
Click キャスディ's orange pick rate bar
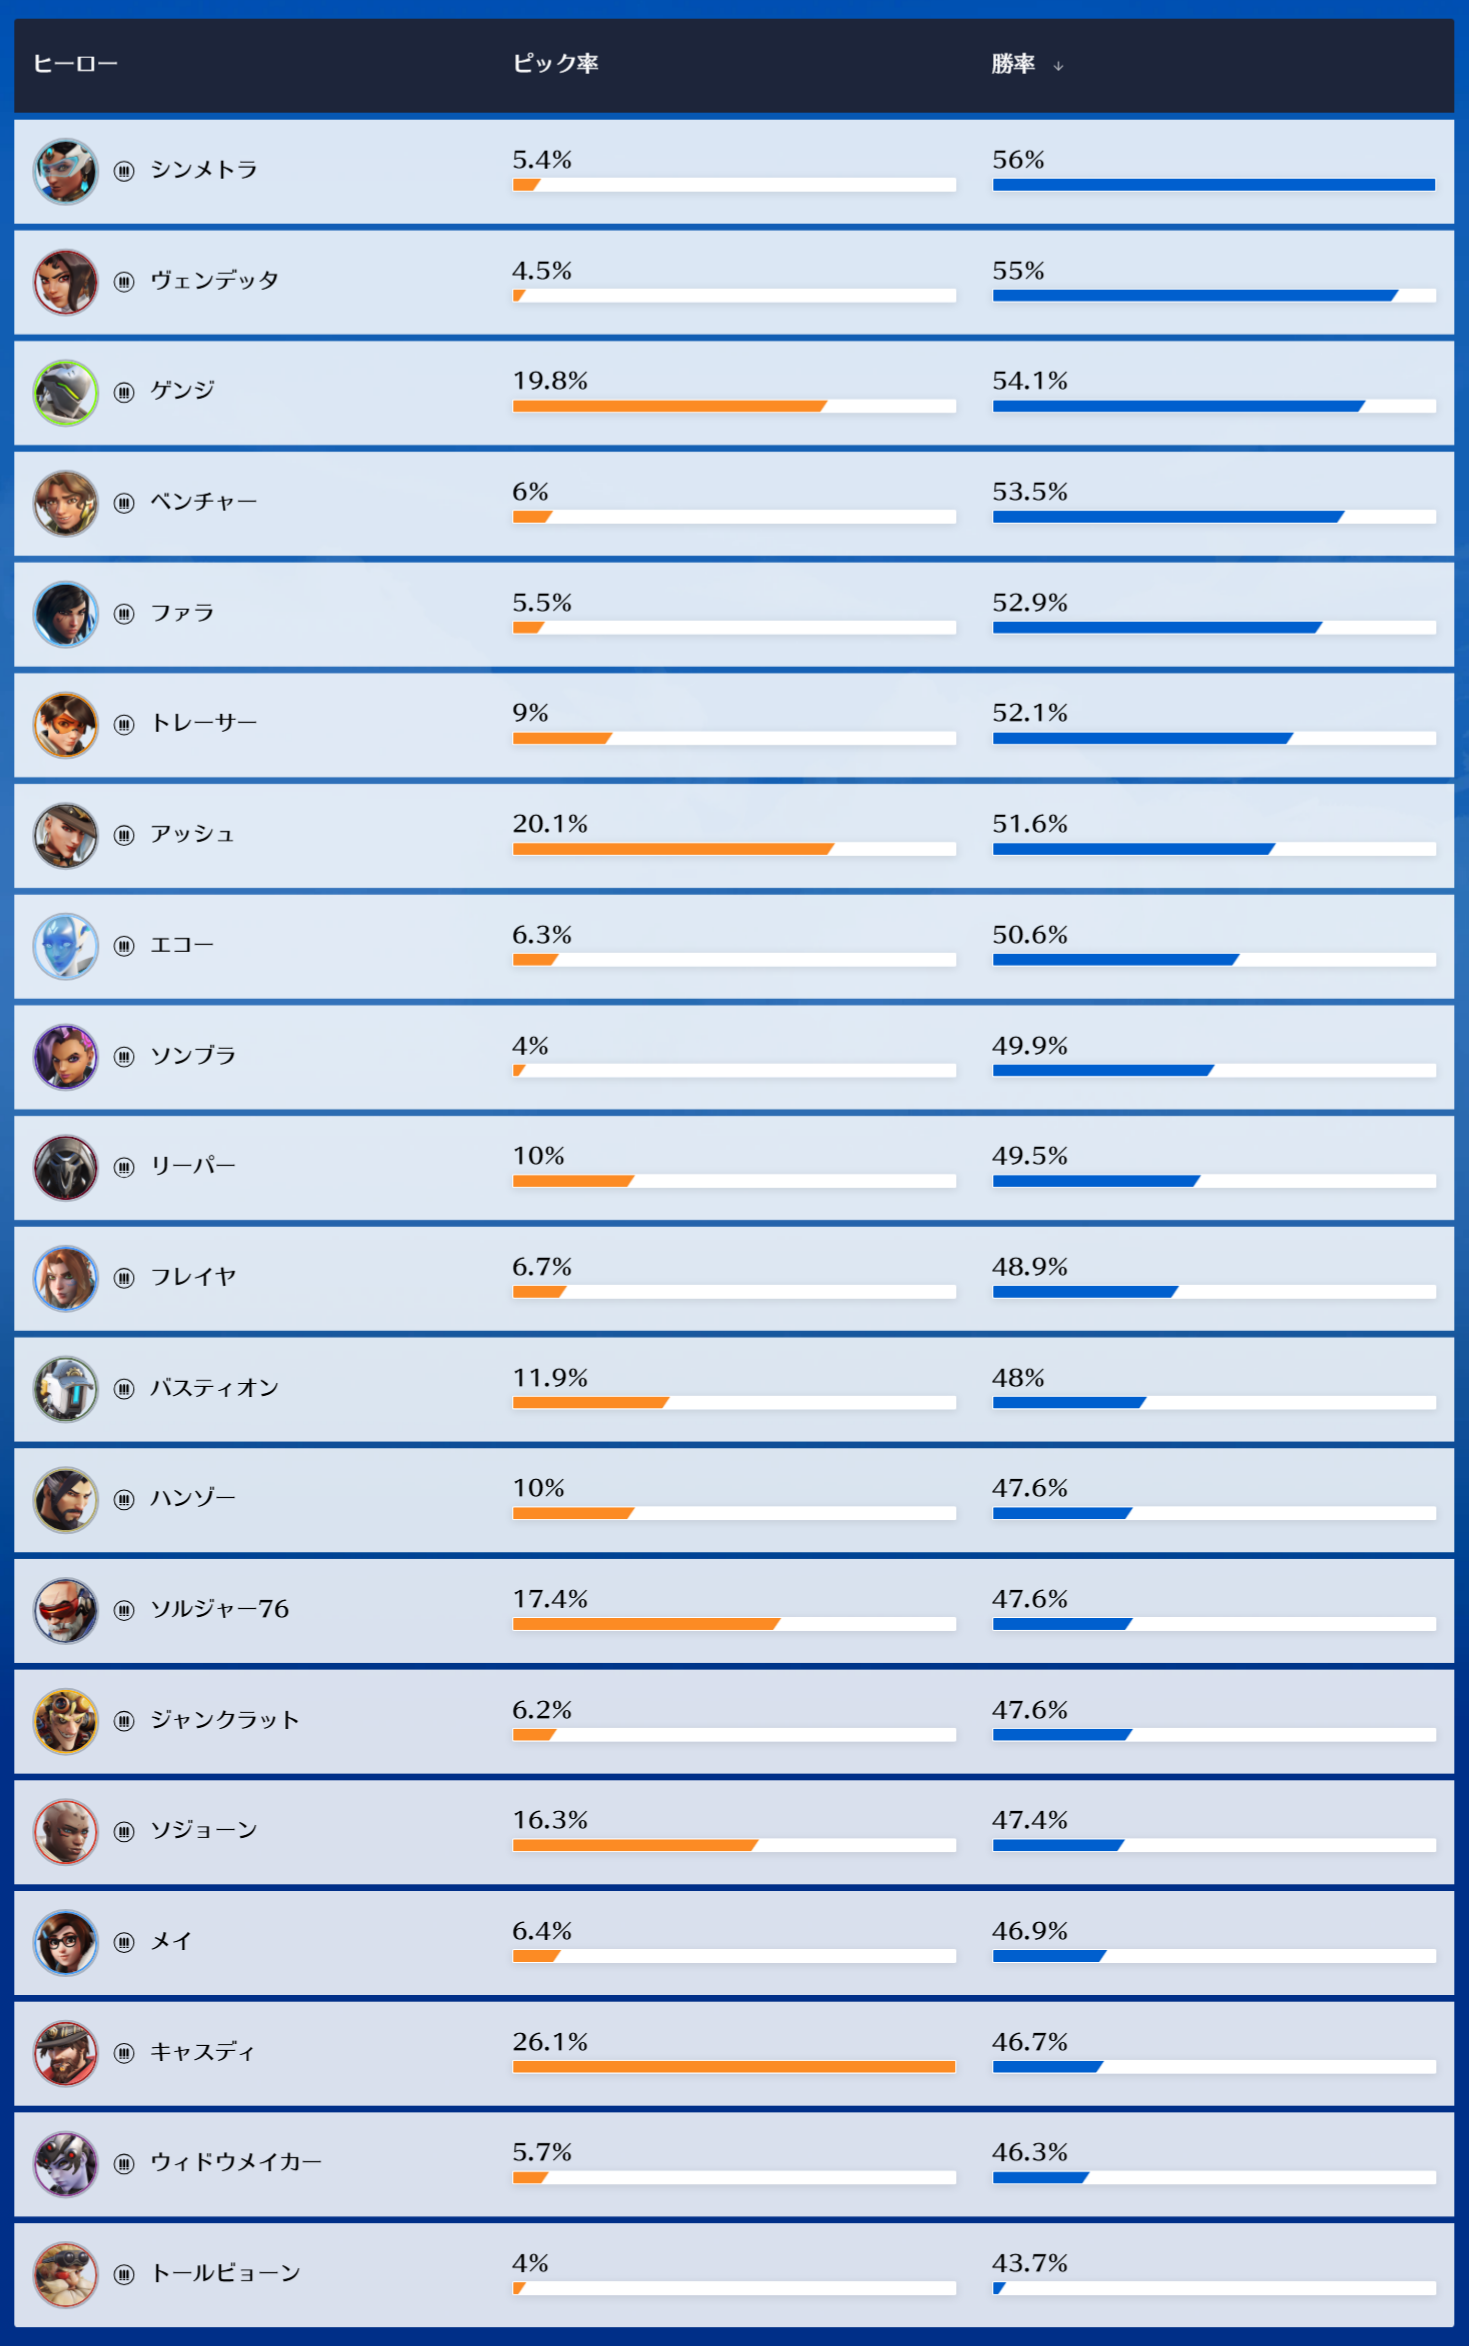click(733, 2066)
